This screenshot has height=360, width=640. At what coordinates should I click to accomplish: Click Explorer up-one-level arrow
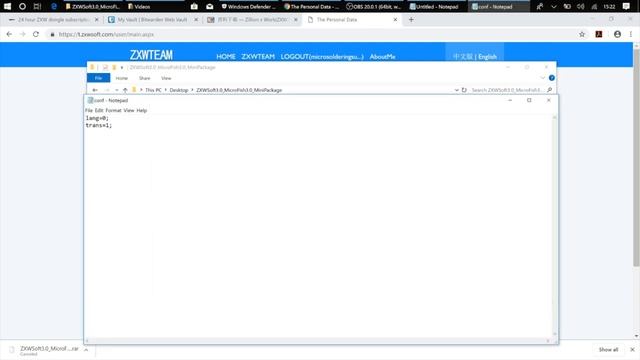pos(125,90)
